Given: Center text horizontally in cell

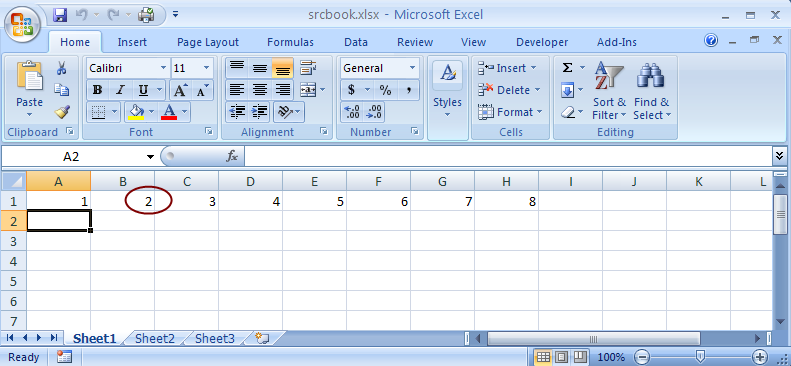Looking at the screenshot, I should pos(259,90).
